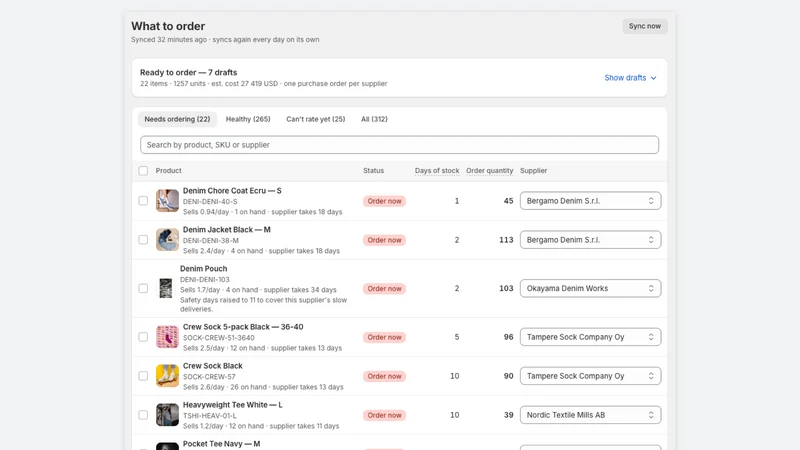Click Pocket Tee Navy — M title
The height and width of the screenshot is (450, 800).
pyautogui.click(x=221, y=444)
